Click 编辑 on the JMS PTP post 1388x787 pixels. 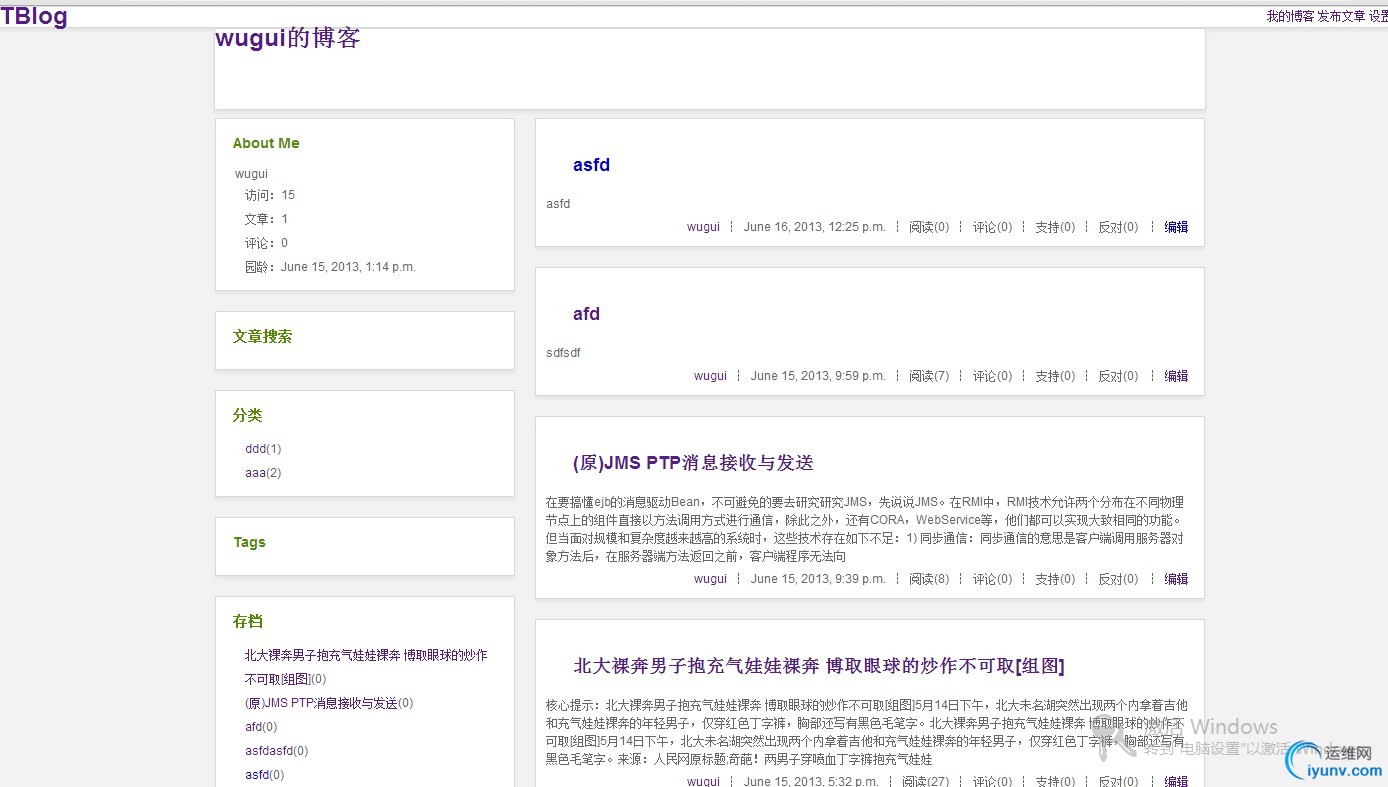tap(1176, 579)
